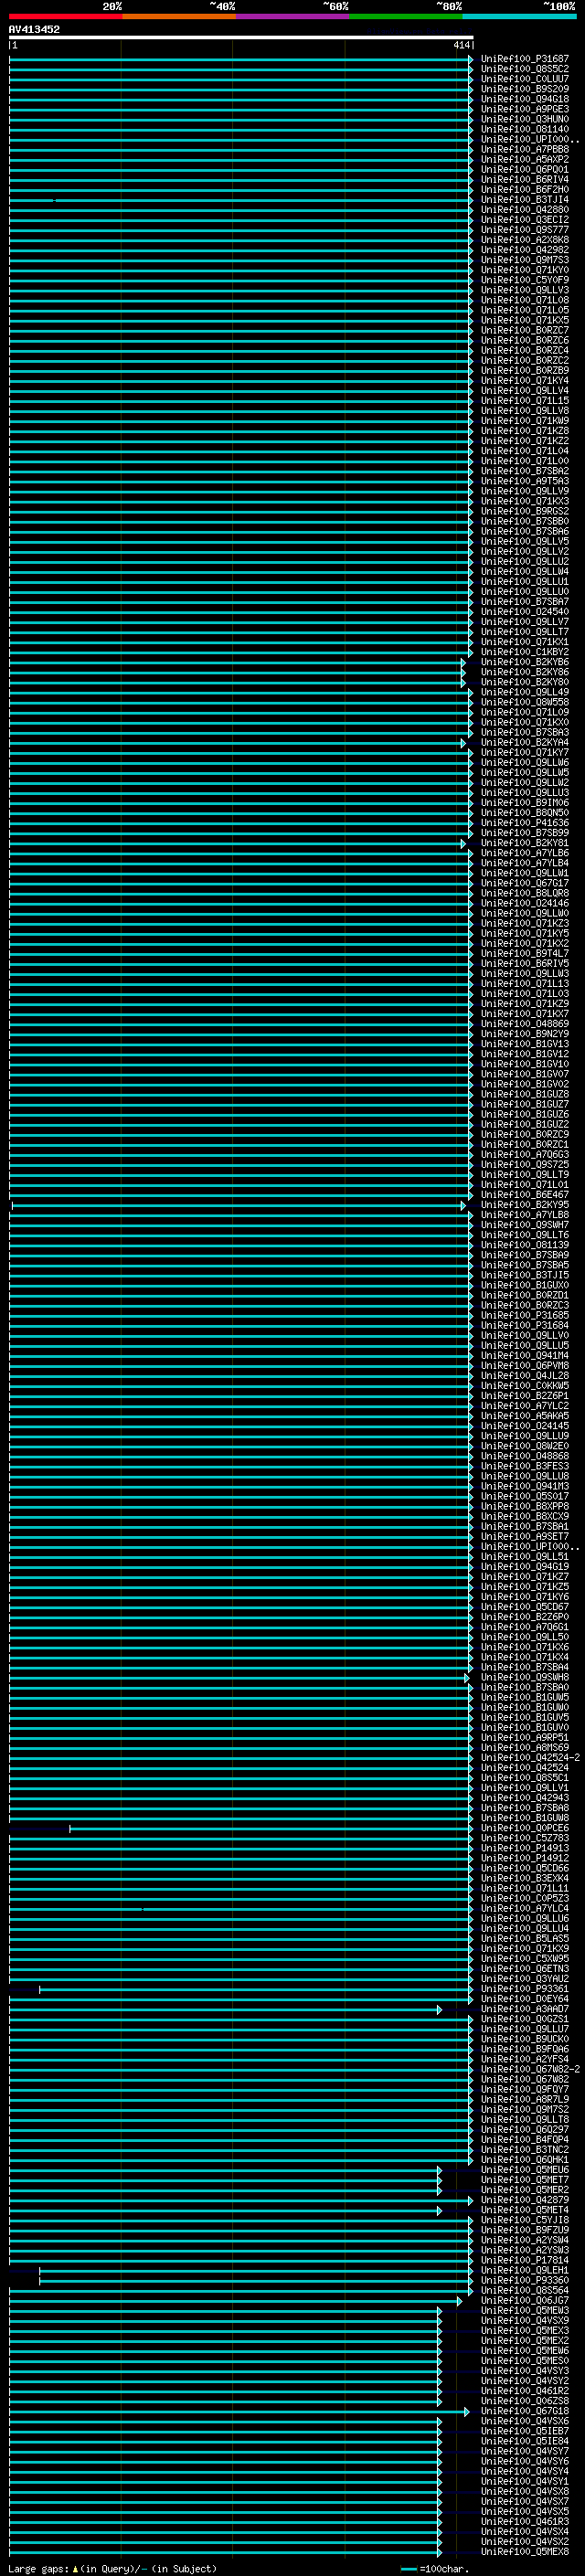Click the UniRef100_Q9SWH8 label
585x2576 pixels.
click(524, 1677)
